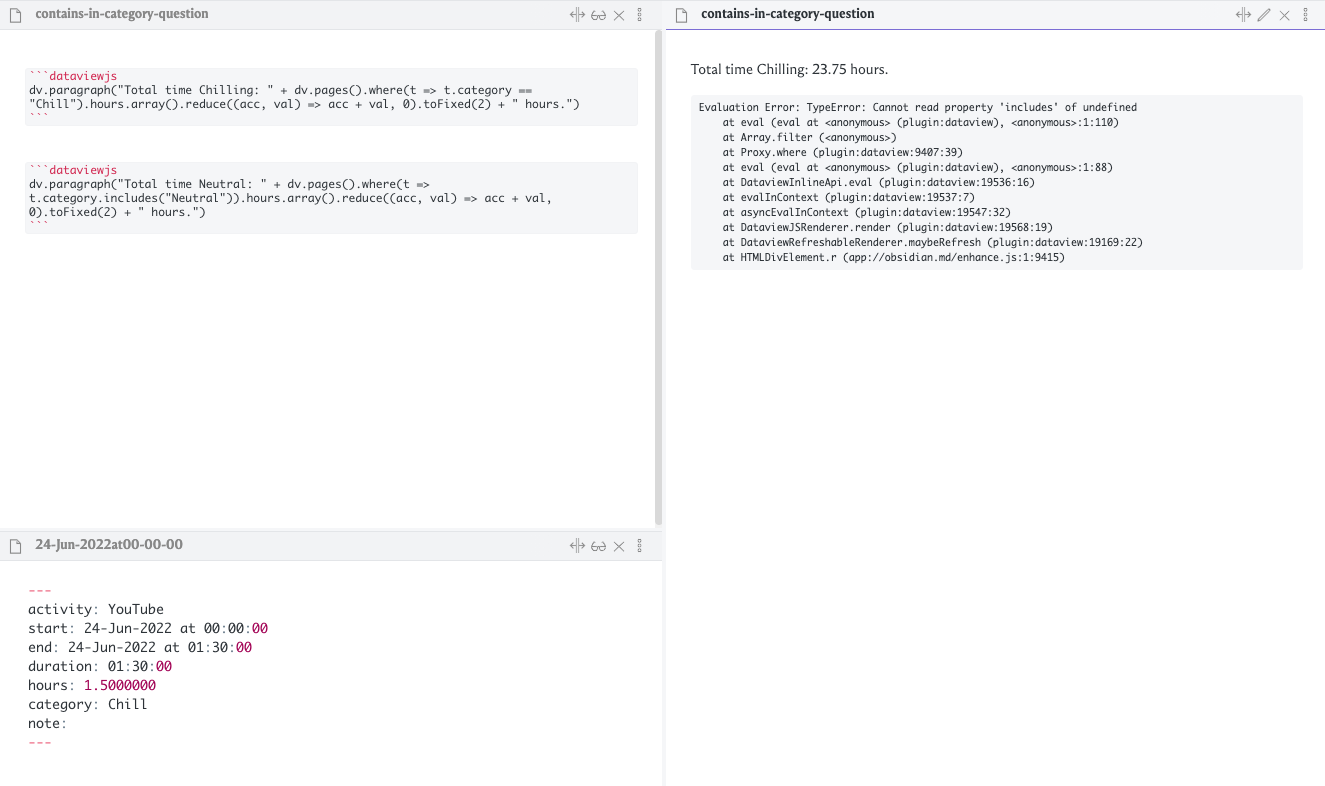
Task: Open more options of 24-Jun-2022at00-00-00 pane
Action: pos(640,546)
